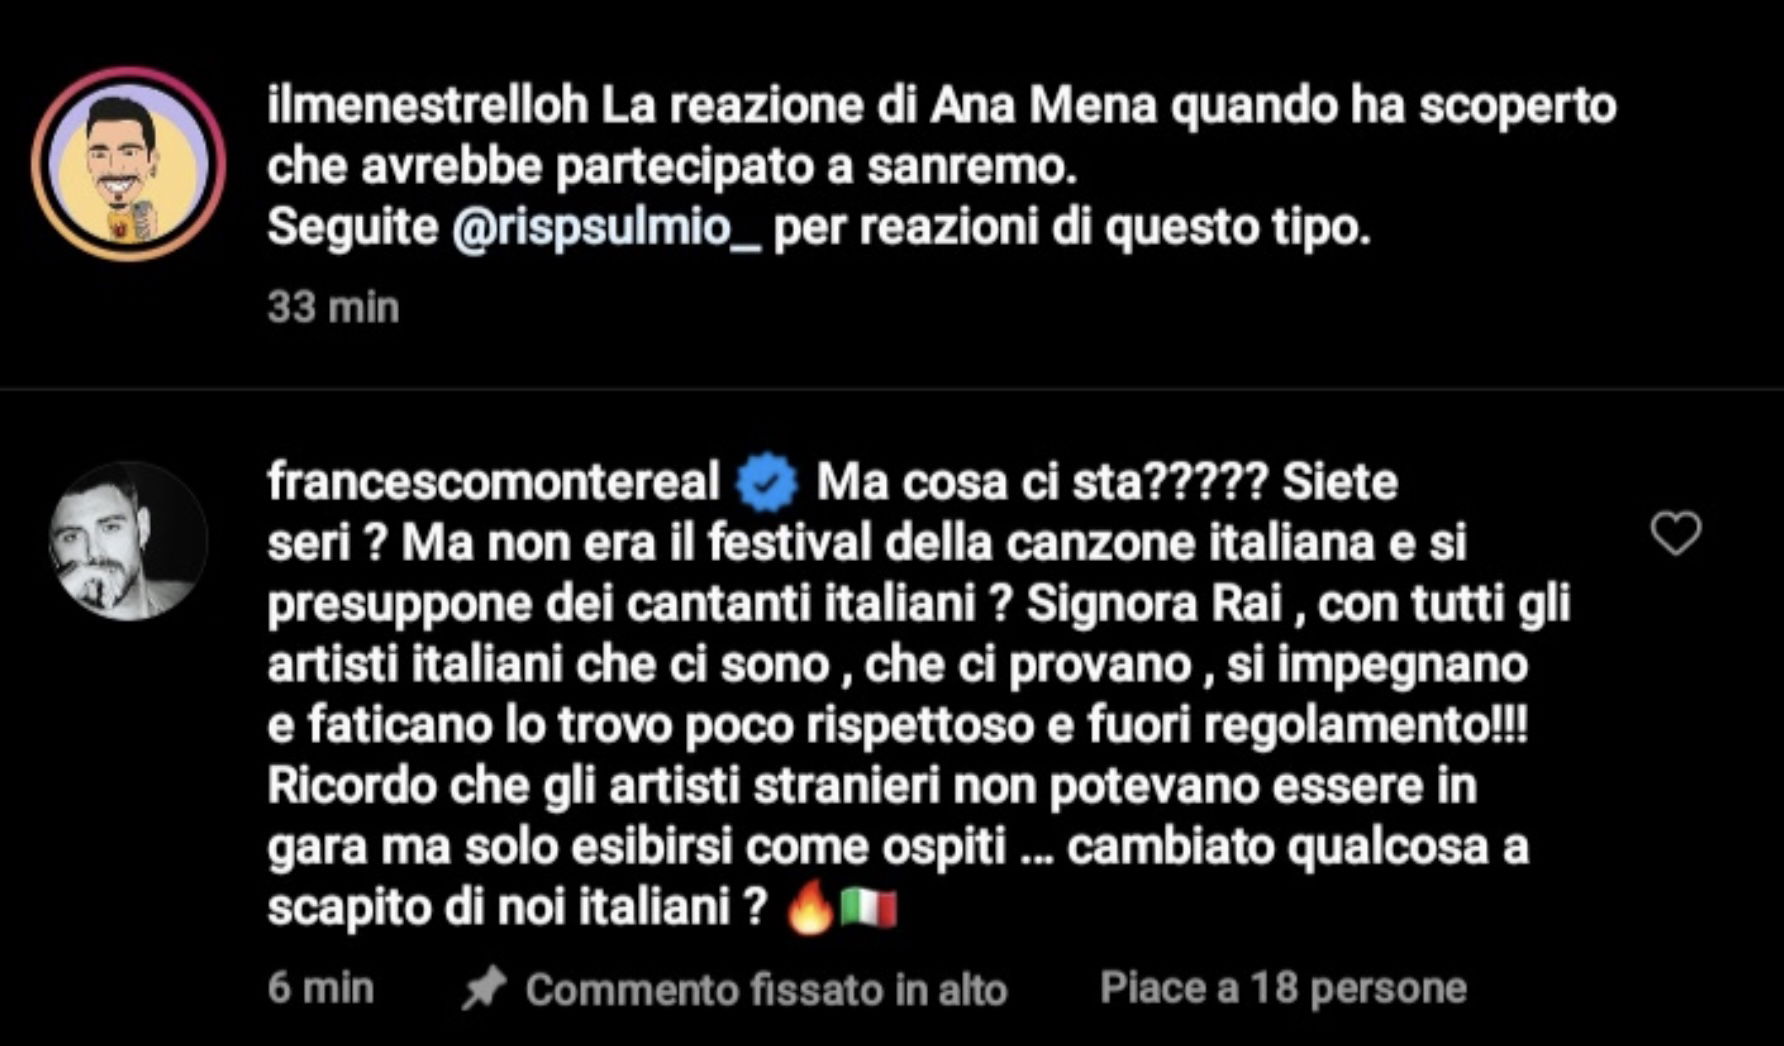This screenshot has width=1784, height=1046.
Task: Open francescomontereal's black-and-white profile picture
Action: [x=129, y=541]
